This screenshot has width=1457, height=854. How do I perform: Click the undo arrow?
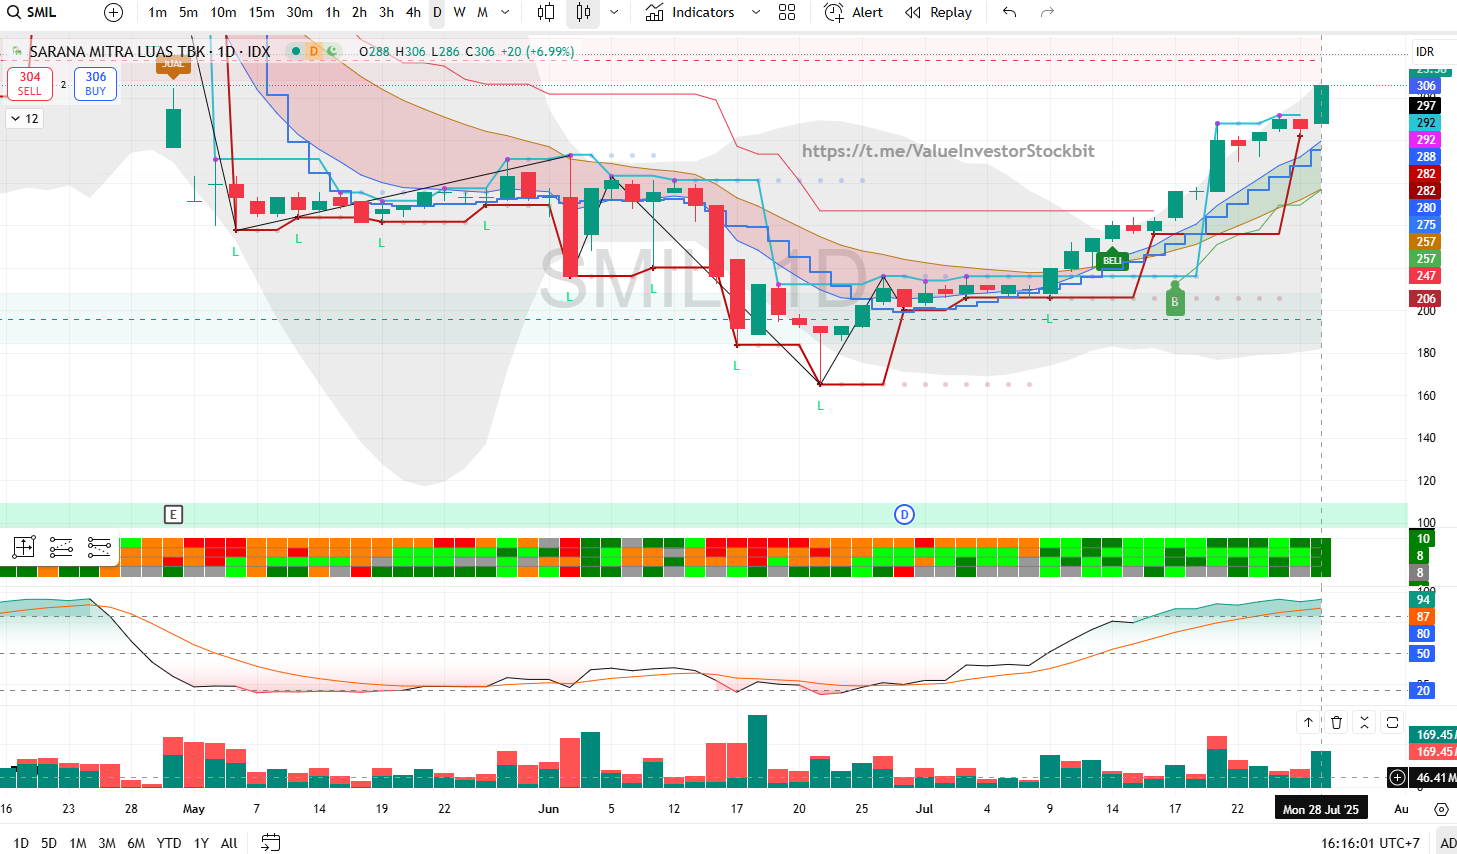1010,12
